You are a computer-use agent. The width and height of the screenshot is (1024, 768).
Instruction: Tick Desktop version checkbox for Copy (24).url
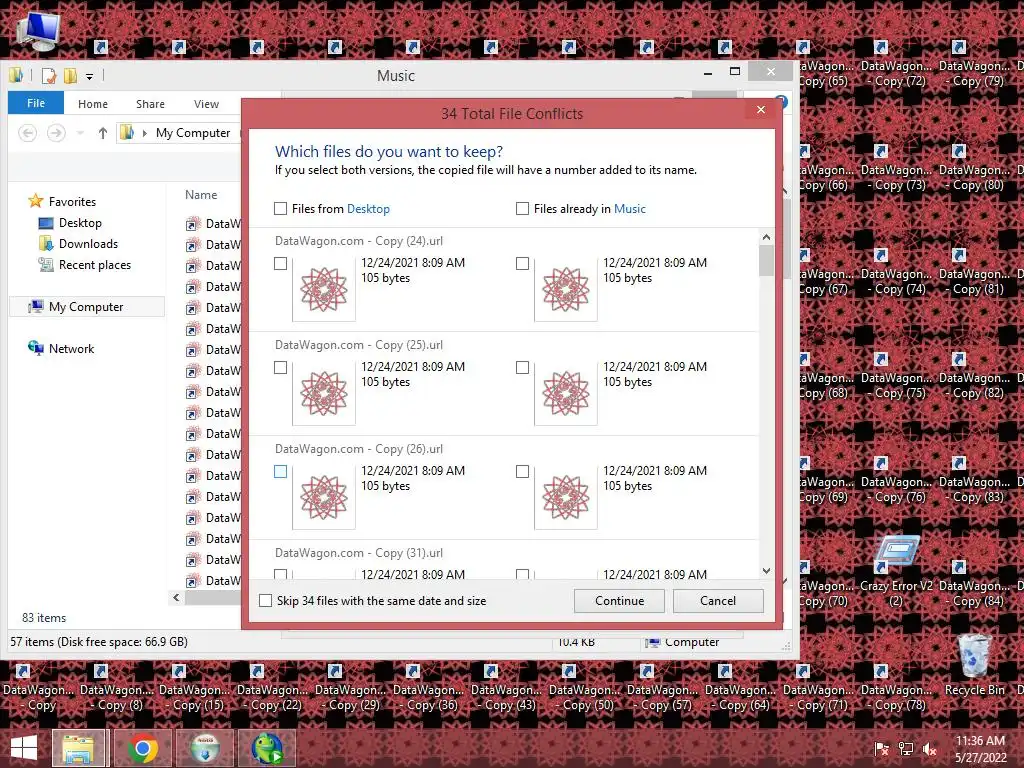pyautogui.click(x=280, y=263)
